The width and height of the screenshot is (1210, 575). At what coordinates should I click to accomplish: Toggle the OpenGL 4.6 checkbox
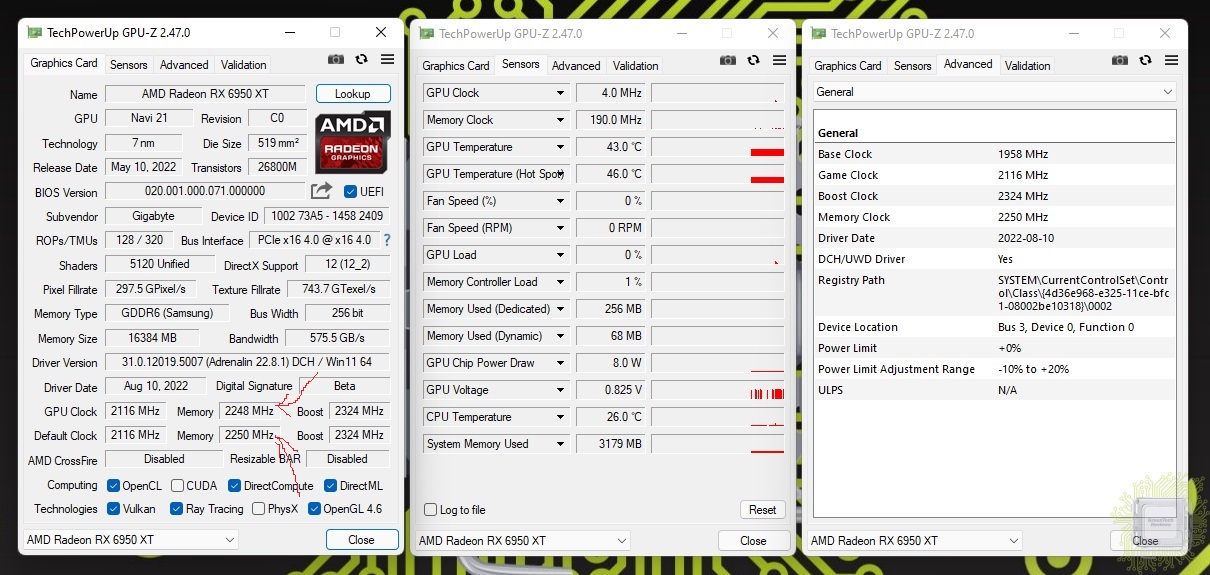(x=314, y=509)
